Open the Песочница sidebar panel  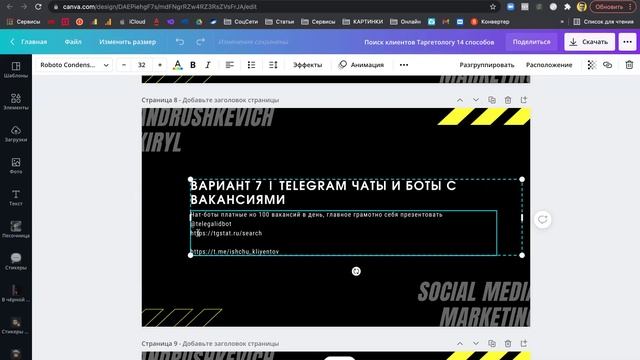click(16, 230)
